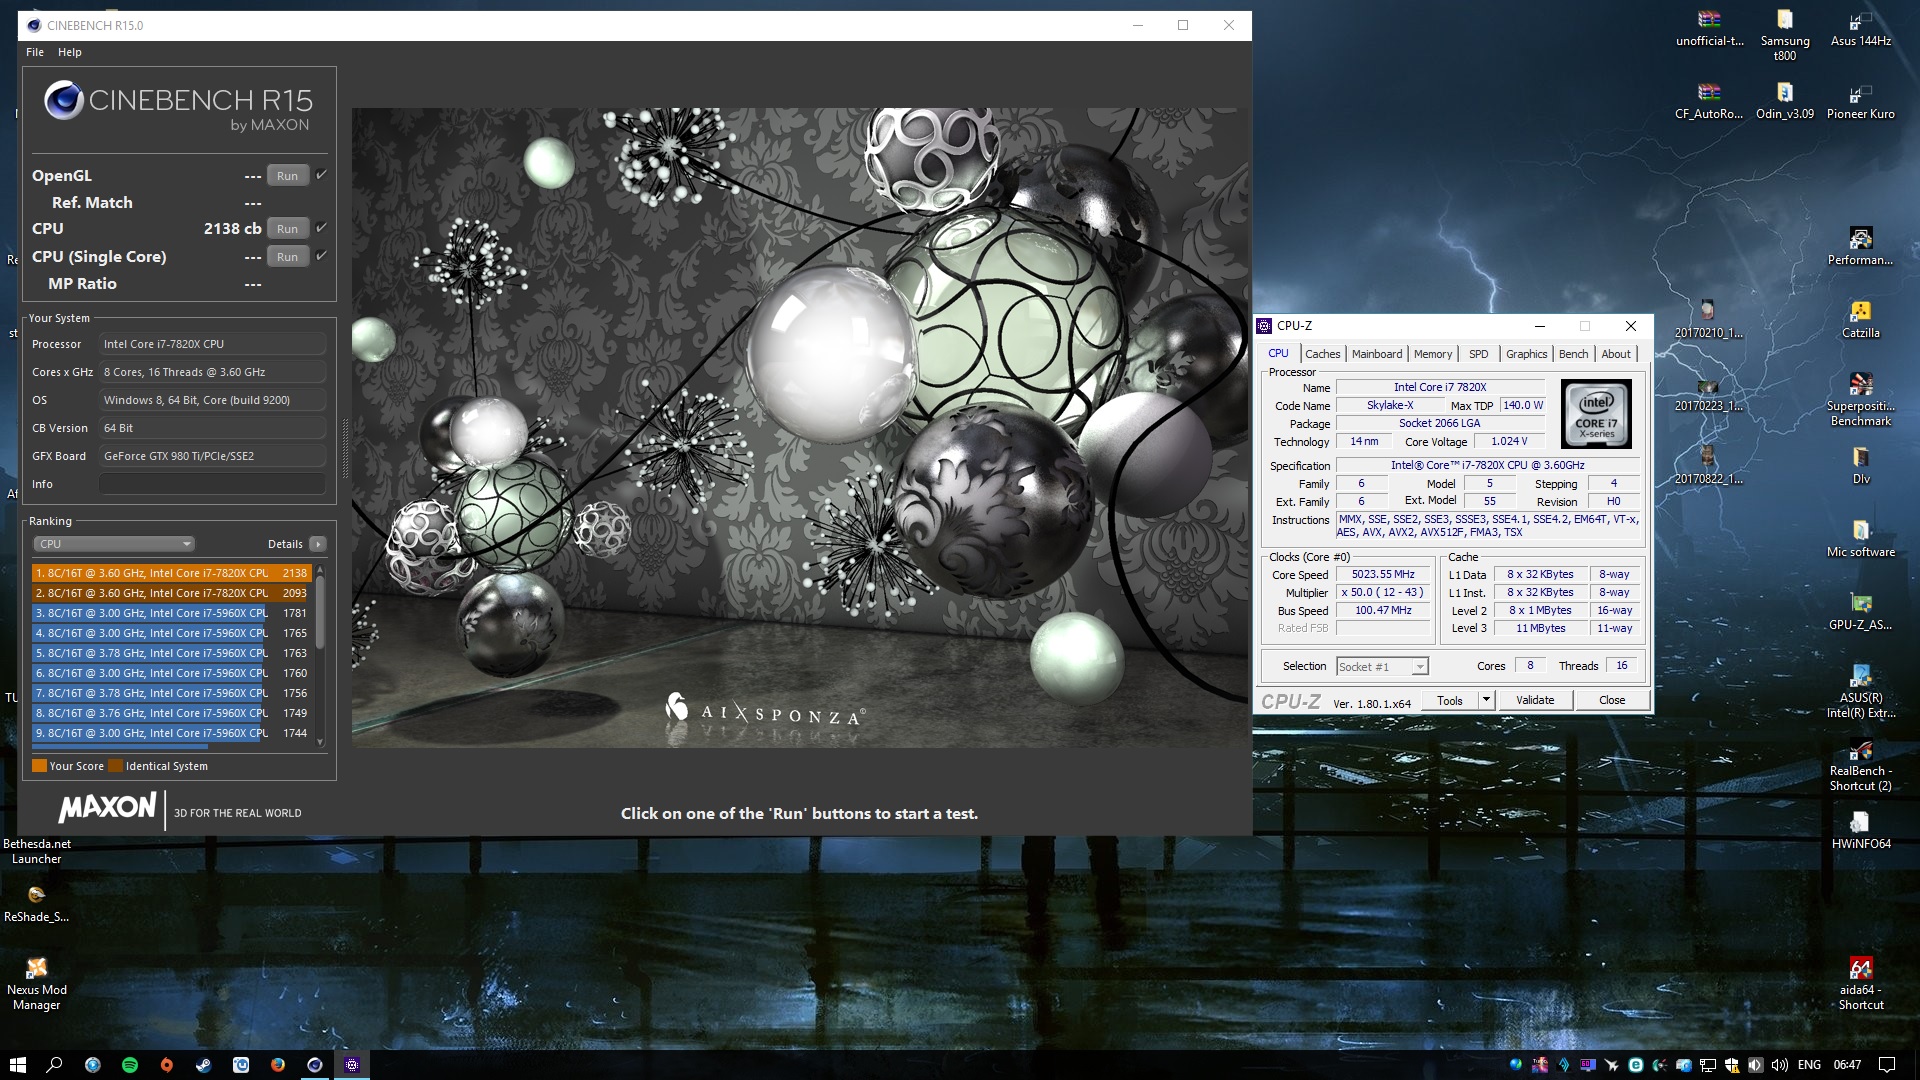The height and width of the screenshot is (1080, 1920).
Task: Open taskbar search
Action: tap(54, 1065)
